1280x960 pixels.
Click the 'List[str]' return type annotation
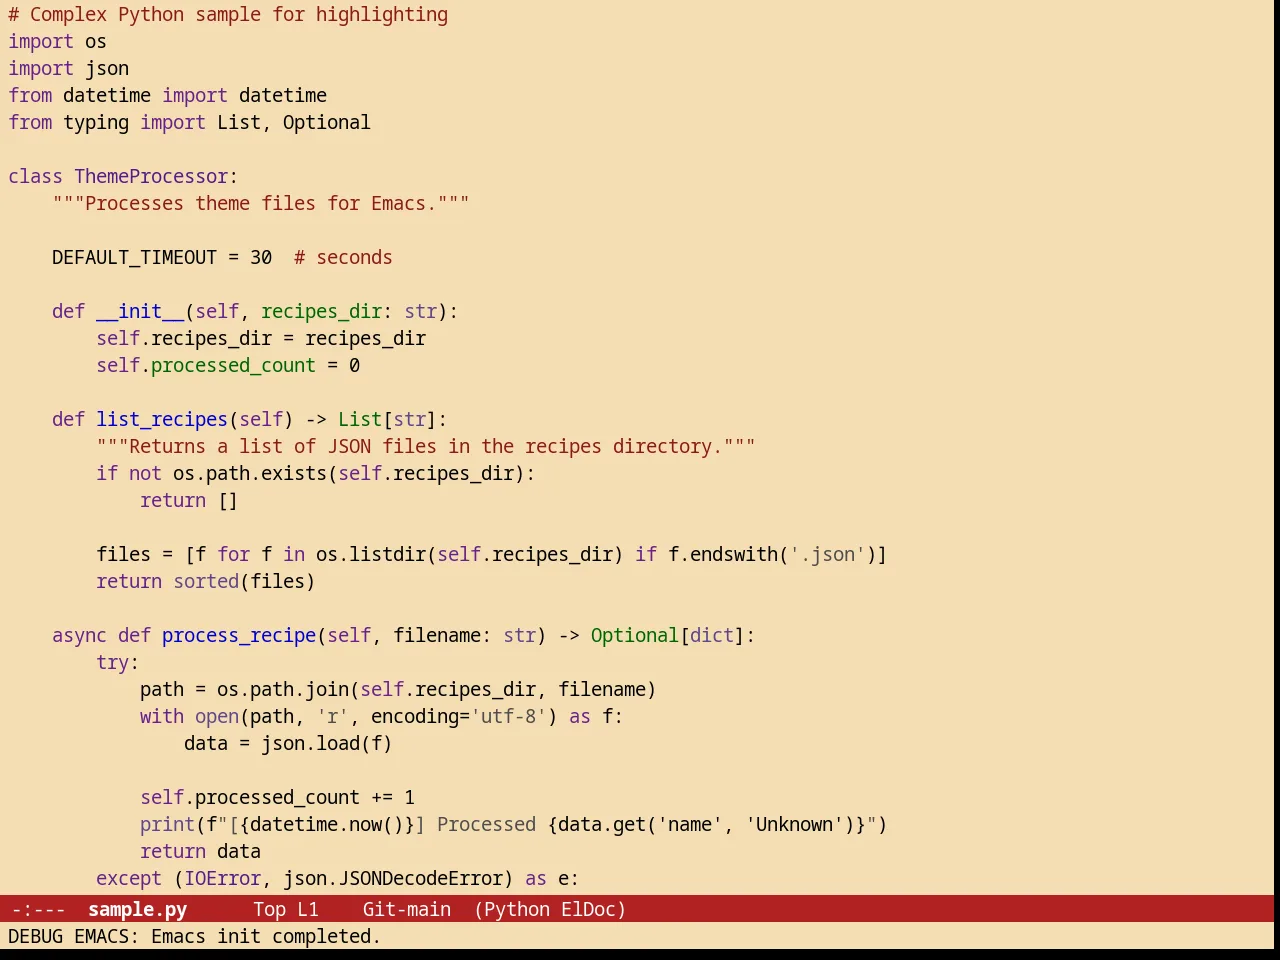click(387, 420)
